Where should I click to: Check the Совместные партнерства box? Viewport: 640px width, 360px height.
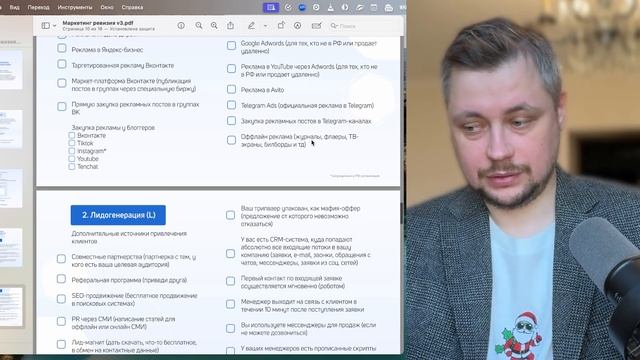61,259
